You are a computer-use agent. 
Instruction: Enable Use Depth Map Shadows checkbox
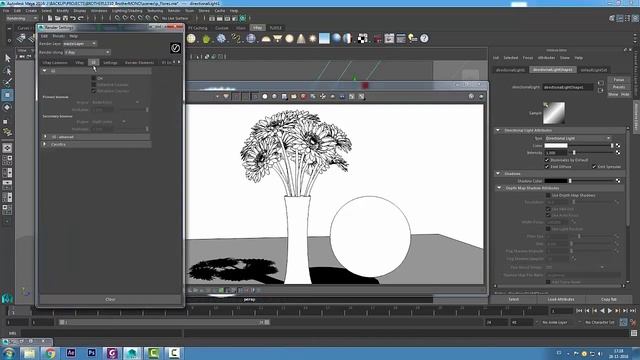pos(548,196)
